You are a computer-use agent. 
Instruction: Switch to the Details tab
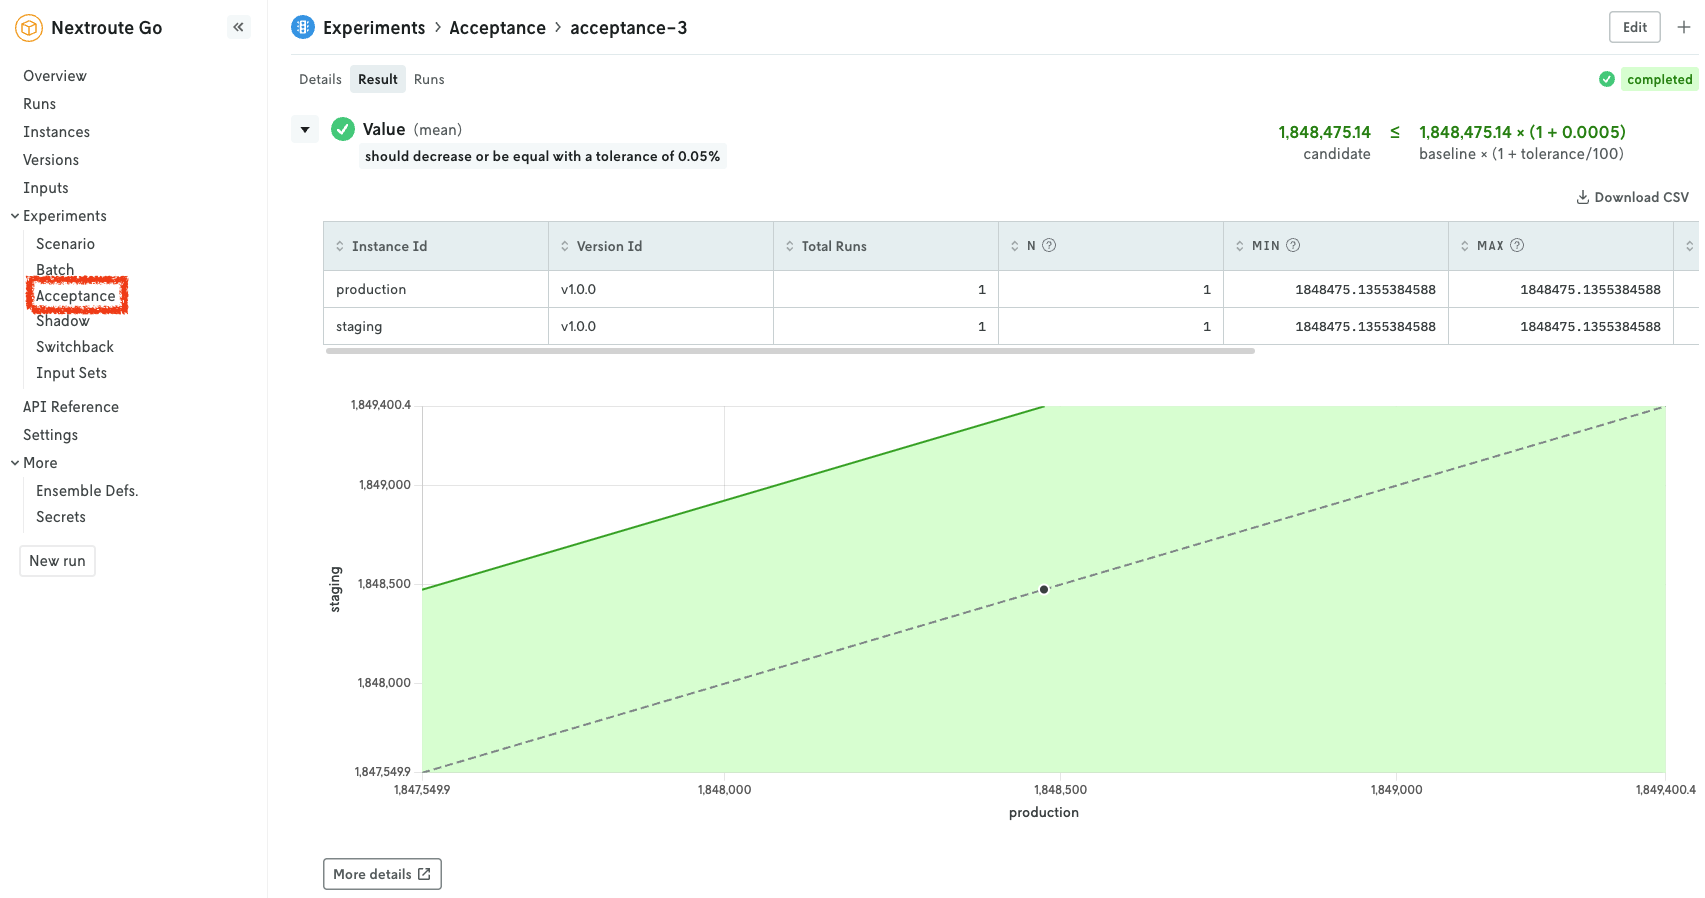click(x=320, y=79)
